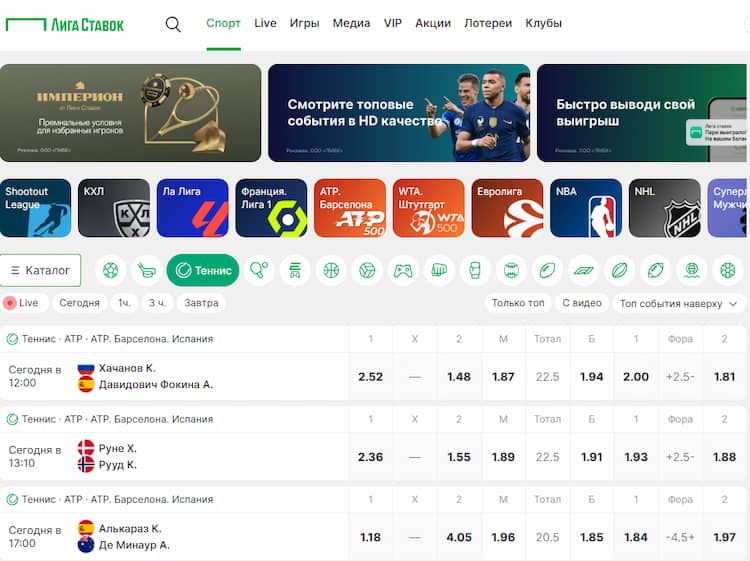
Task: Toggle the Сегодня time filter
Action: [x=79, y=303]
